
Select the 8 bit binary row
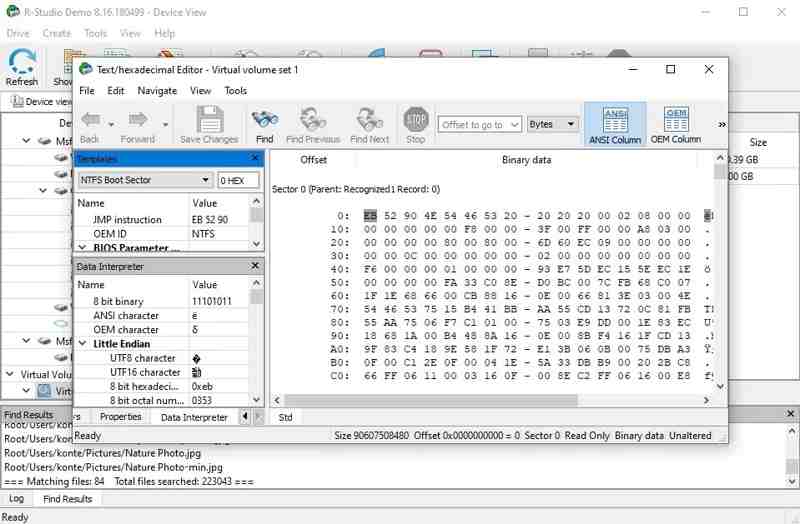(x=162, y=301)
